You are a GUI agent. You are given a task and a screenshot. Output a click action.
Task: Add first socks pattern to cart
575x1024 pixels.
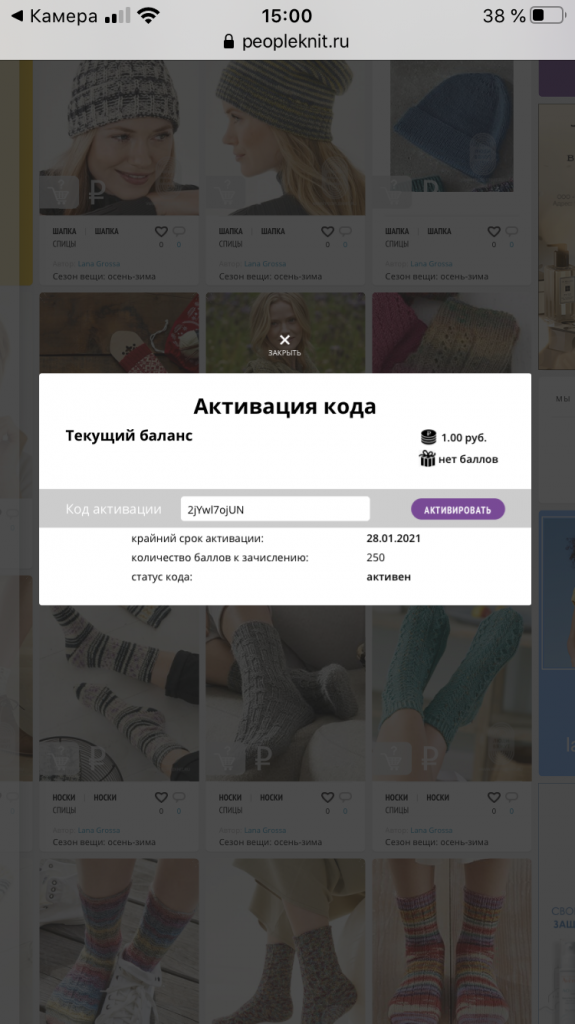tap(59, 759)
